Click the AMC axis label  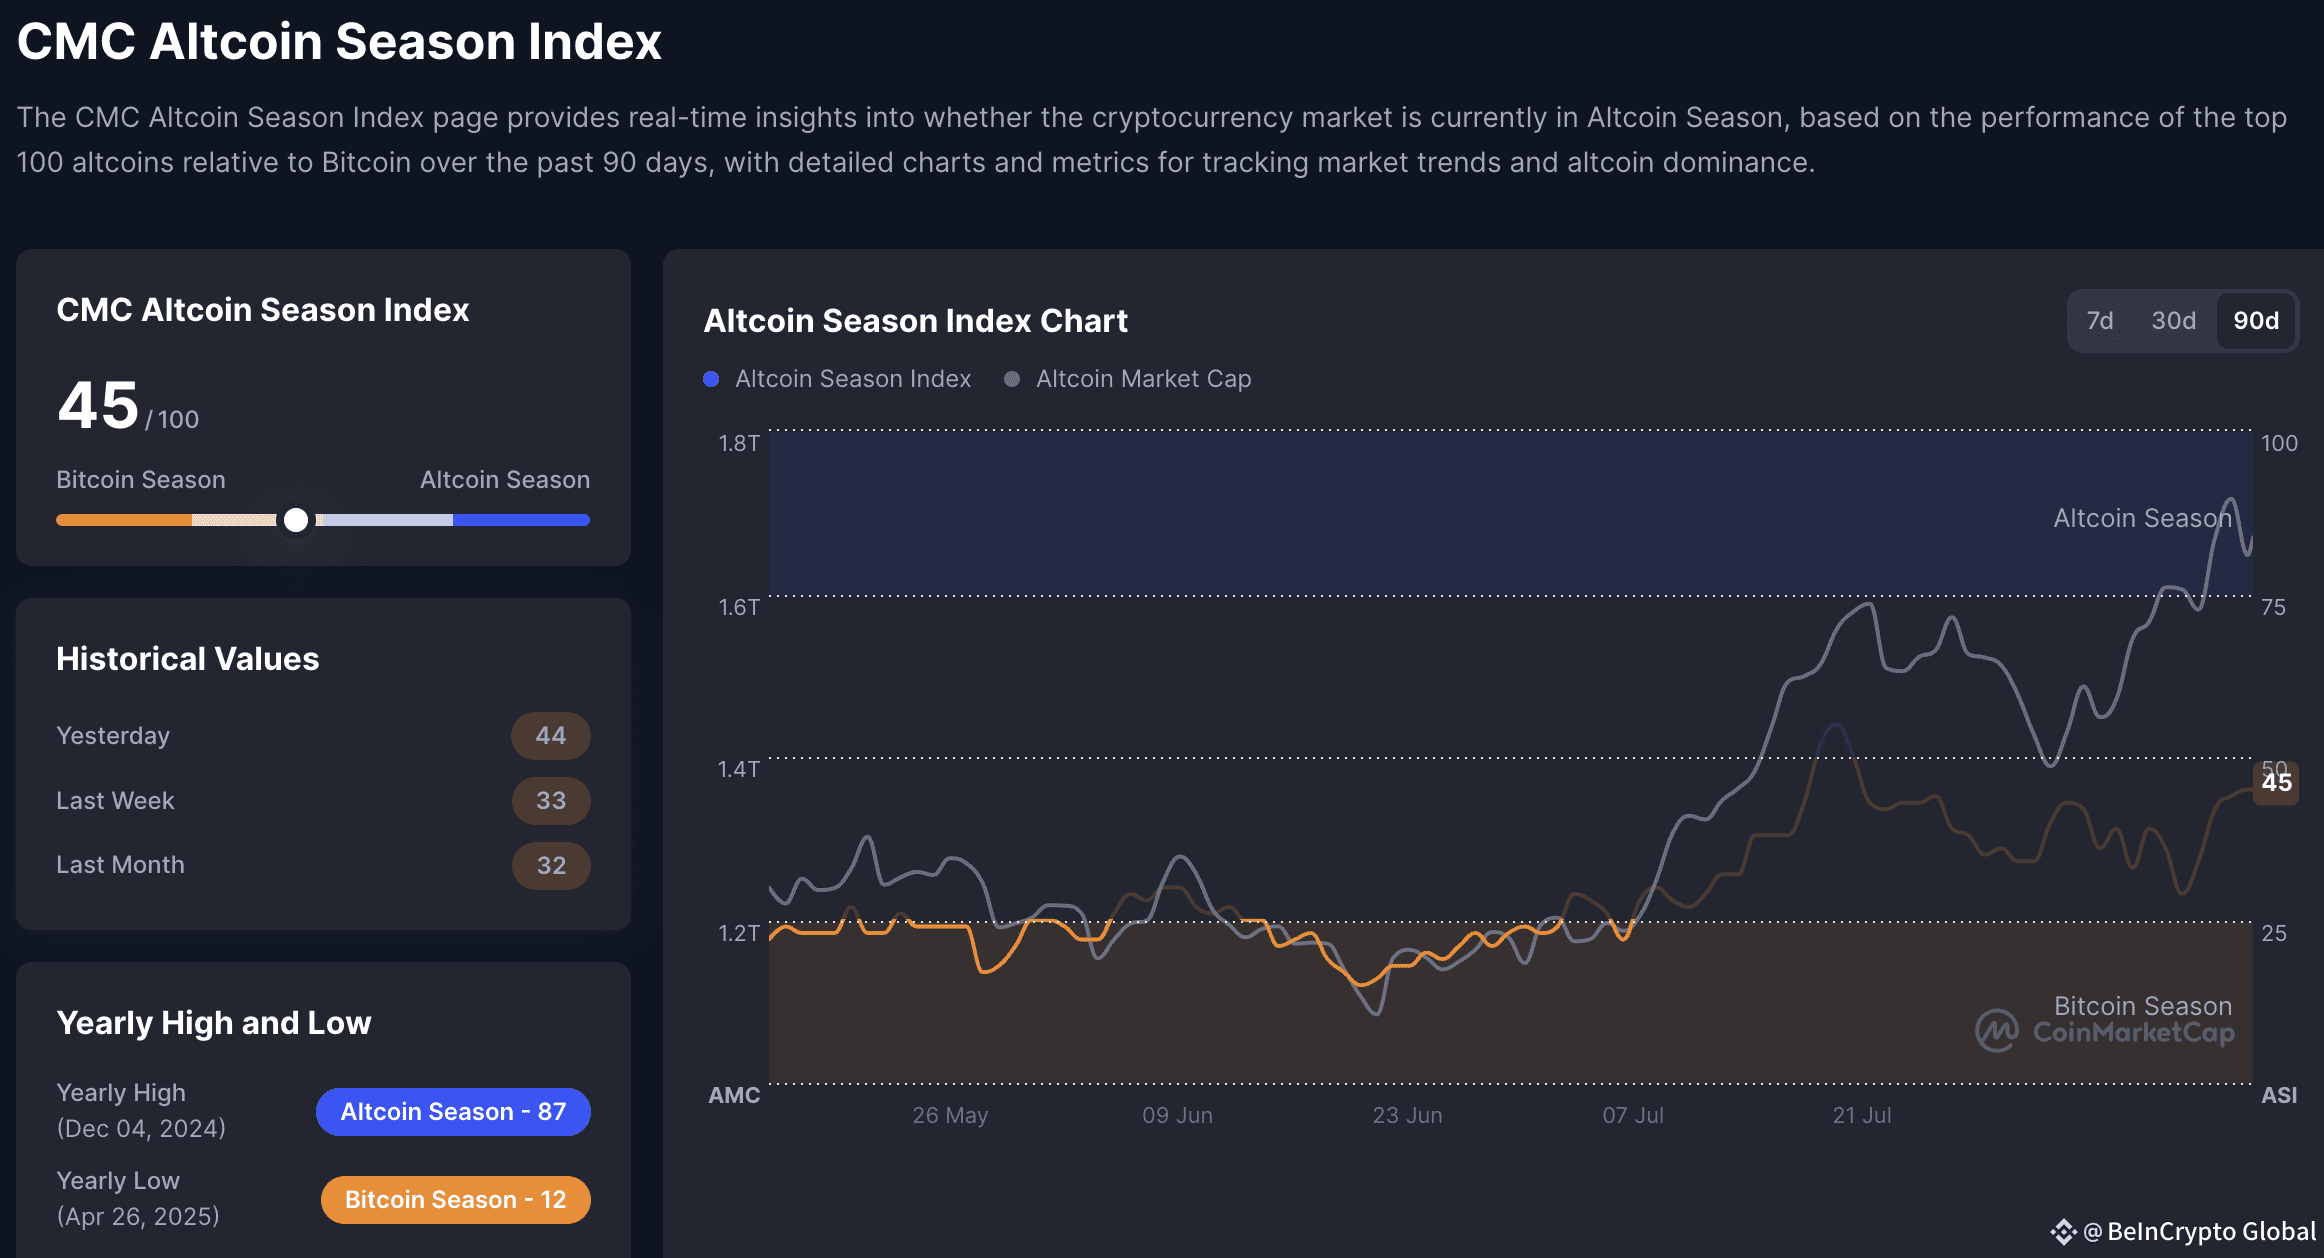point(734,1095)
